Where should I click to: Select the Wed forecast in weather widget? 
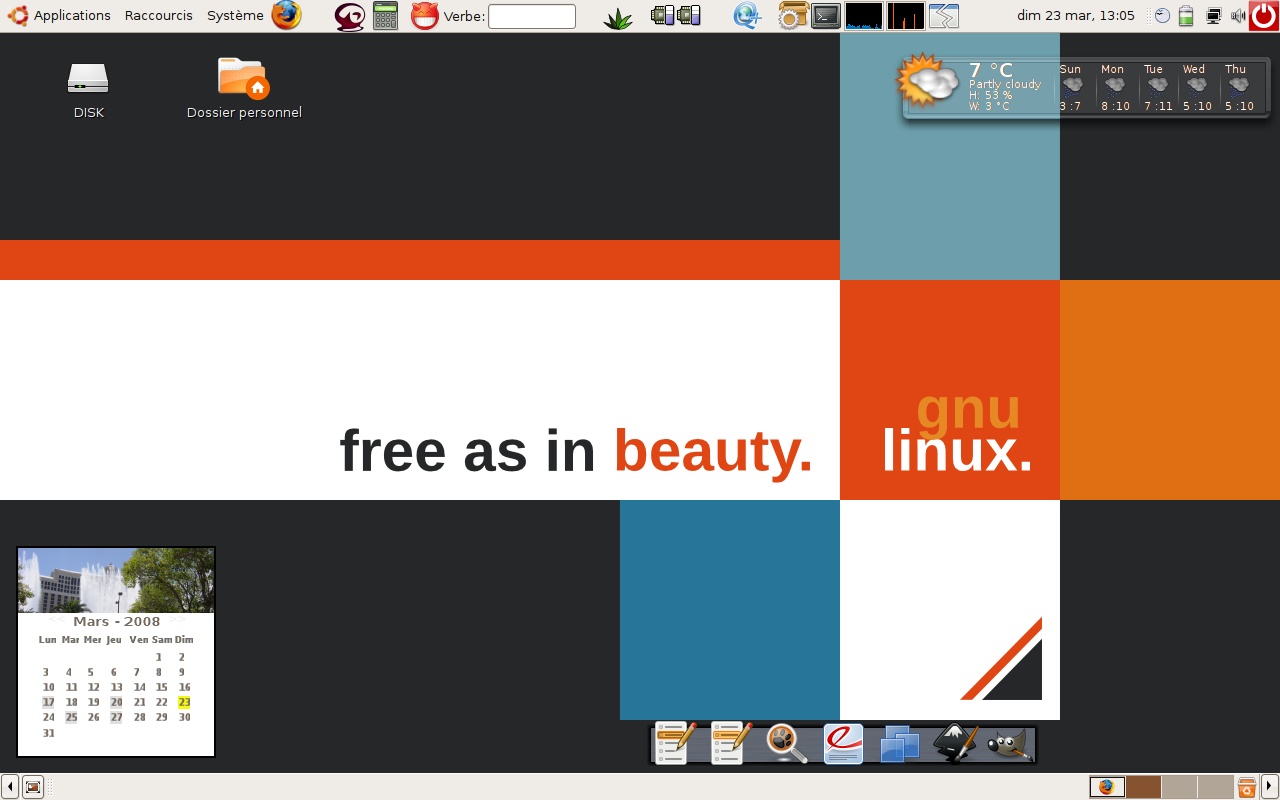pos(1196,87)
